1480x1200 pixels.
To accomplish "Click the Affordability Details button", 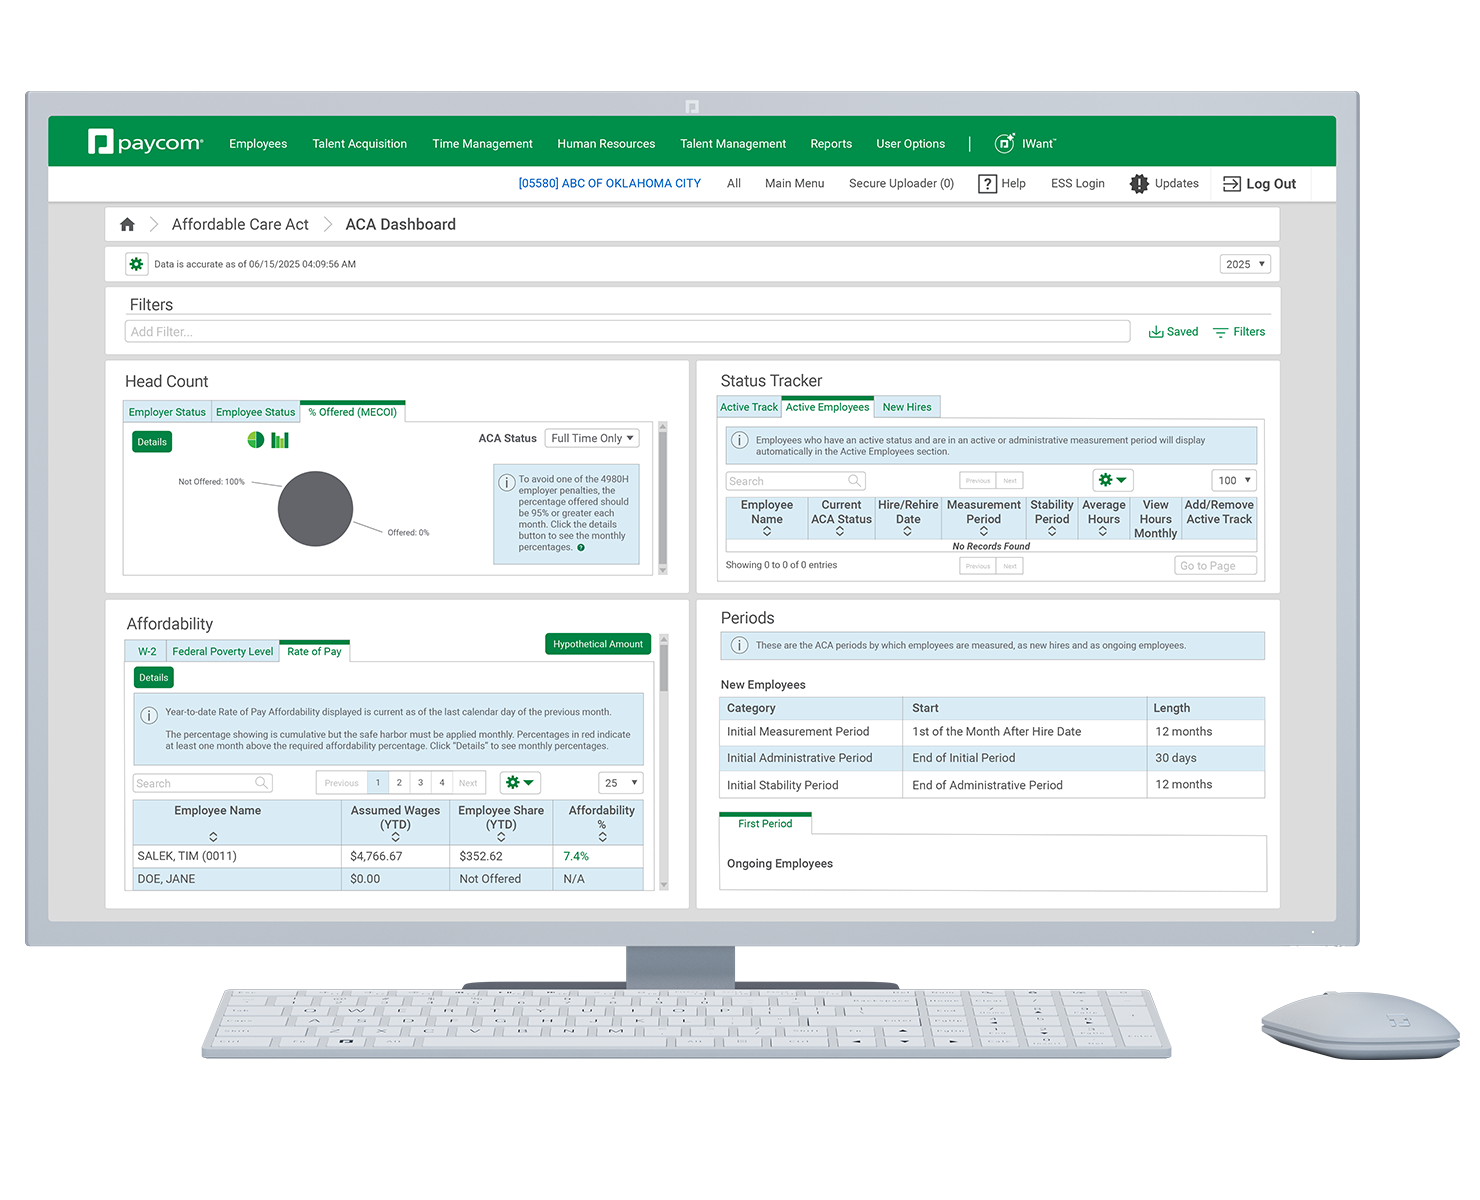I will [x=154, y=678].
